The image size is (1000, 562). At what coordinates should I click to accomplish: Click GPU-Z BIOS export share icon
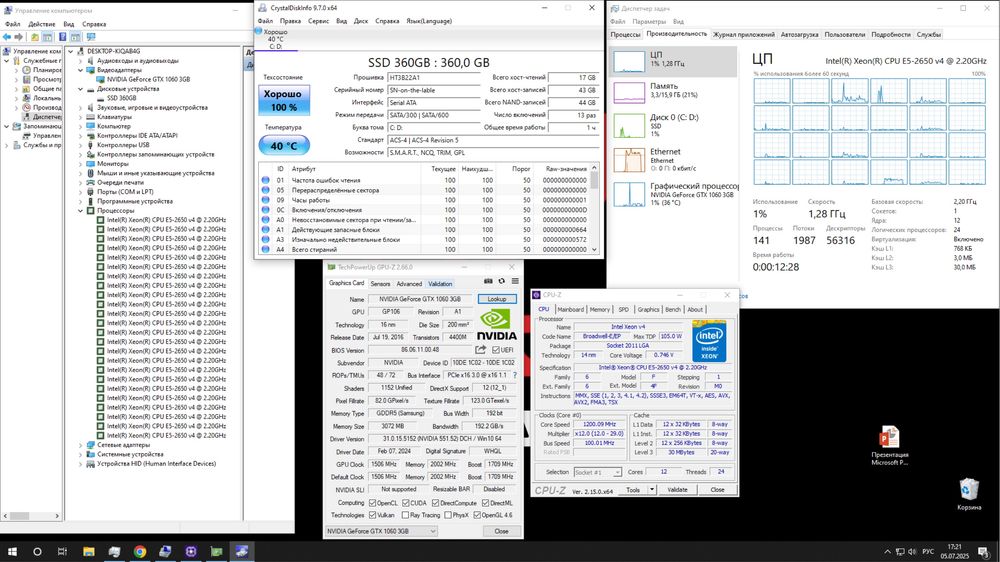[480, 350]
